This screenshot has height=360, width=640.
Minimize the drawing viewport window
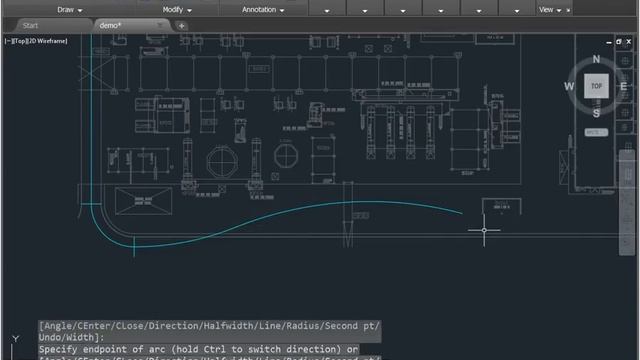609,42
